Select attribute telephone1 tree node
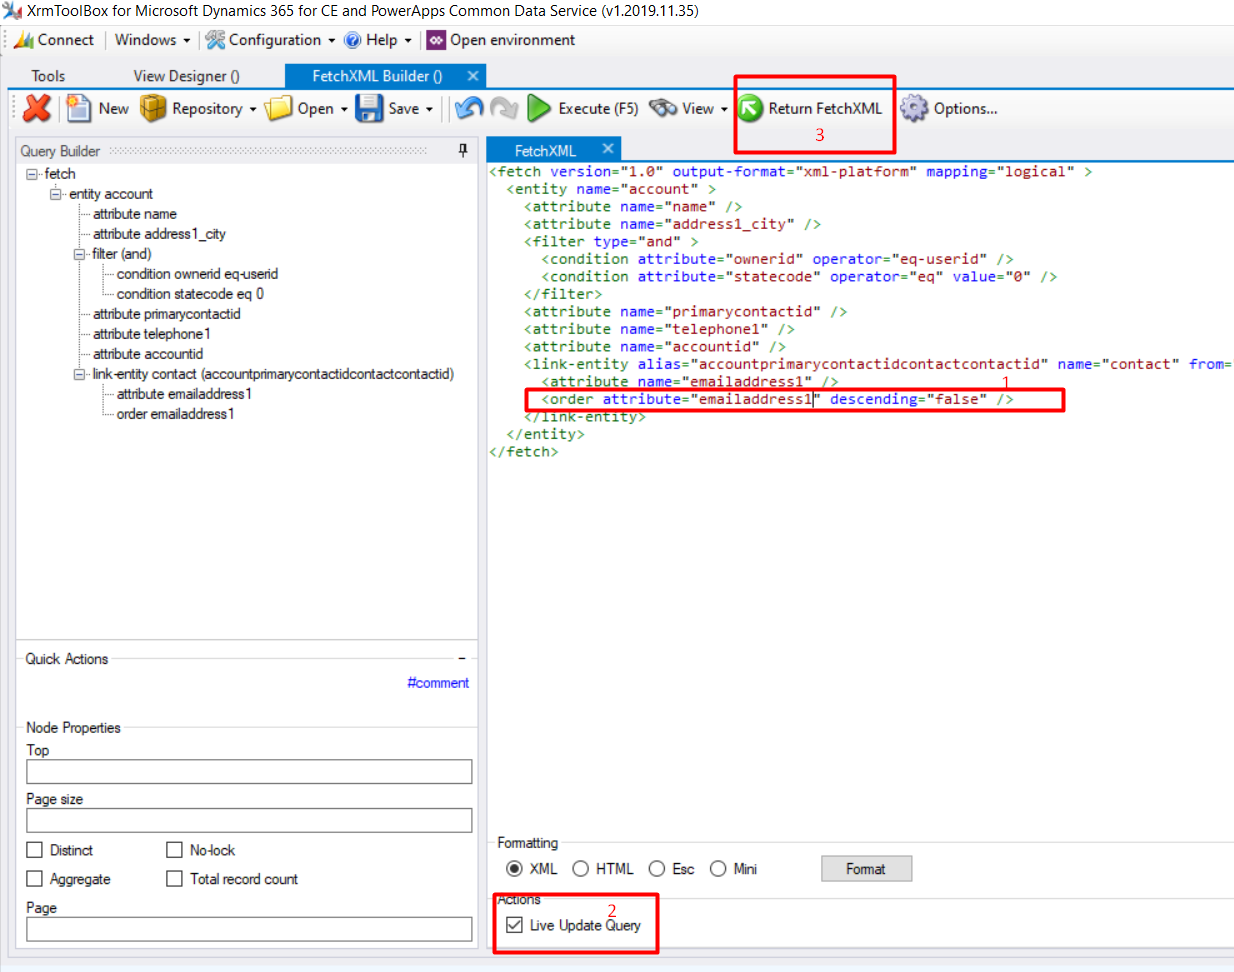This screenshot has width=1234, height=972. click(152, 334)
